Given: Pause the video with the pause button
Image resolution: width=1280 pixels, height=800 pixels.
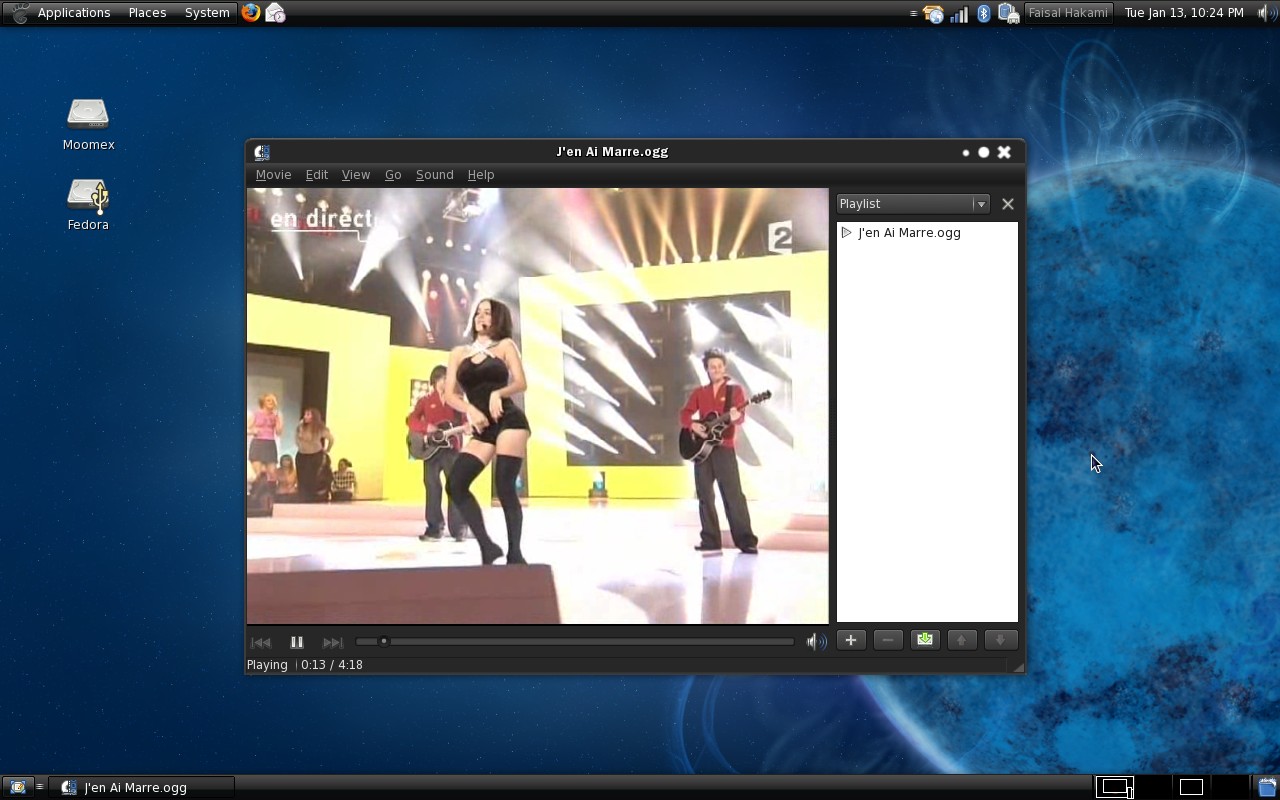Looking at the screenshot, I should pos(297,642).
